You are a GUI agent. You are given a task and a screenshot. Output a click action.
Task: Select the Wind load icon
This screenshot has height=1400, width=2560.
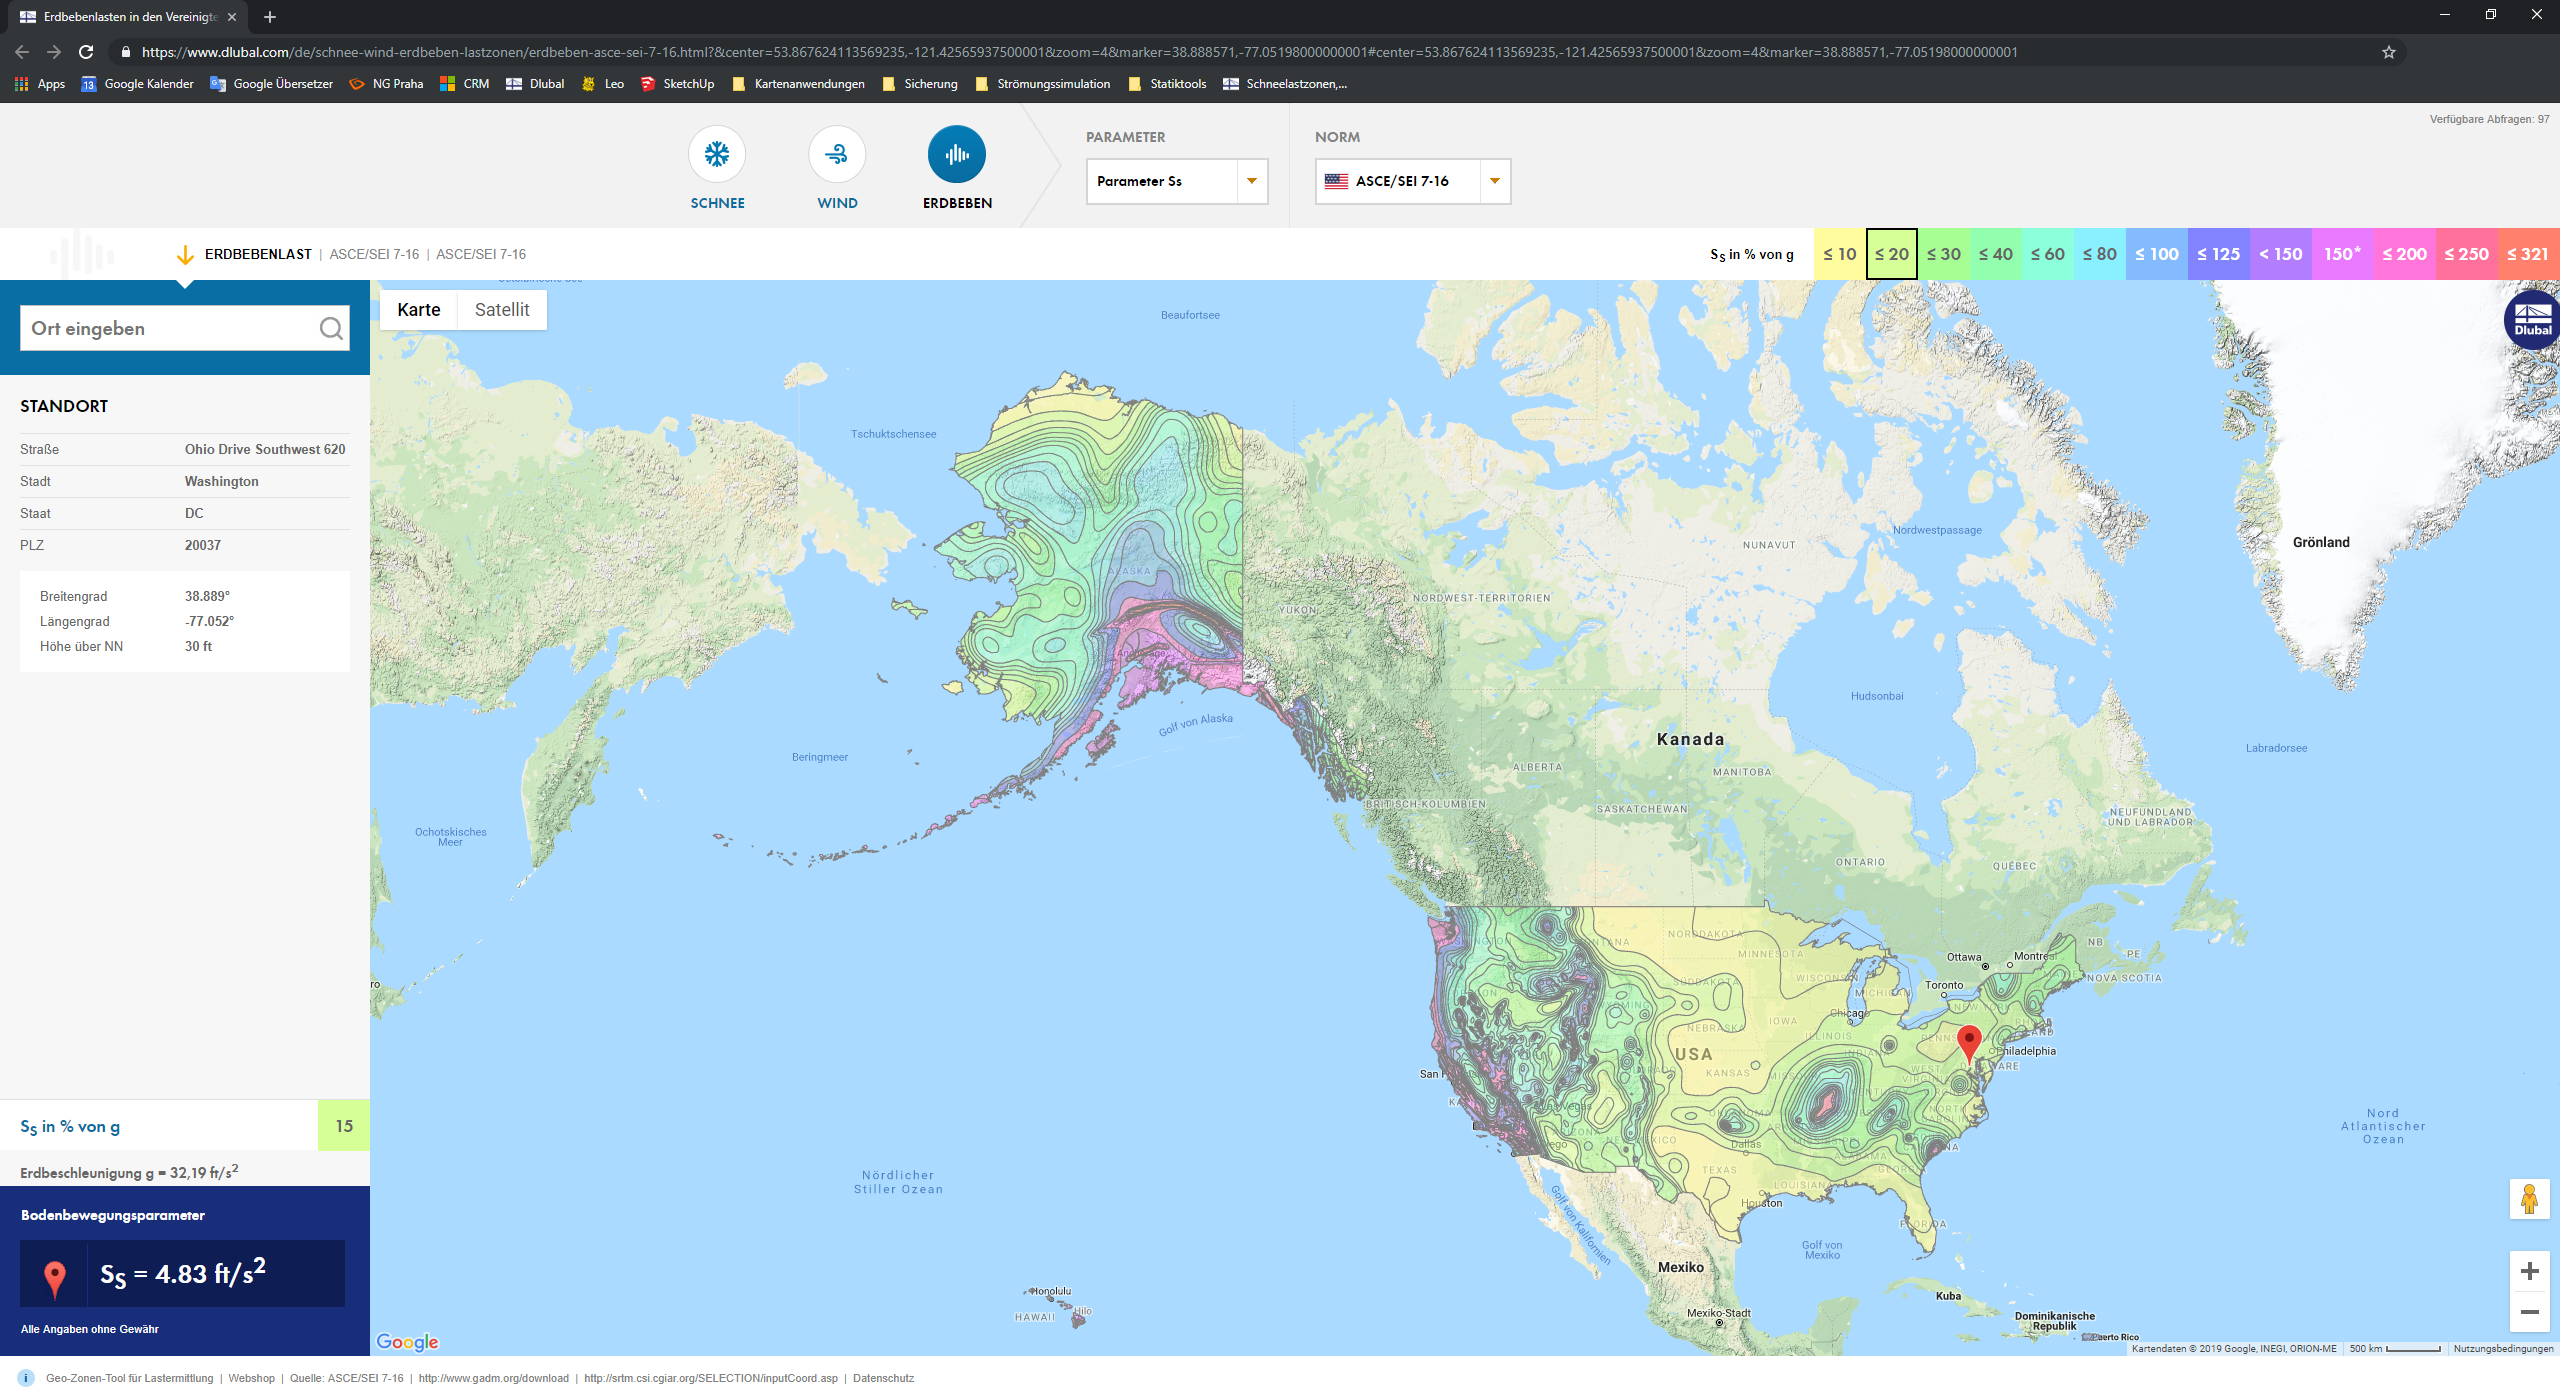pyautogui.click(x=837, y=154)
